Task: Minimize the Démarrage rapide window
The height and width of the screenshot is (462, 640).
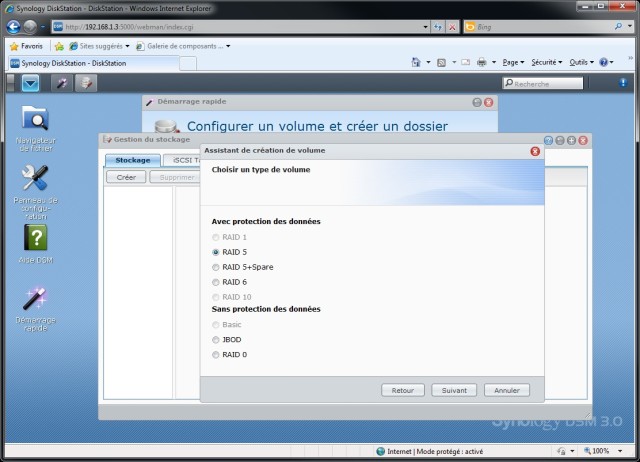Action: (477, 102)
